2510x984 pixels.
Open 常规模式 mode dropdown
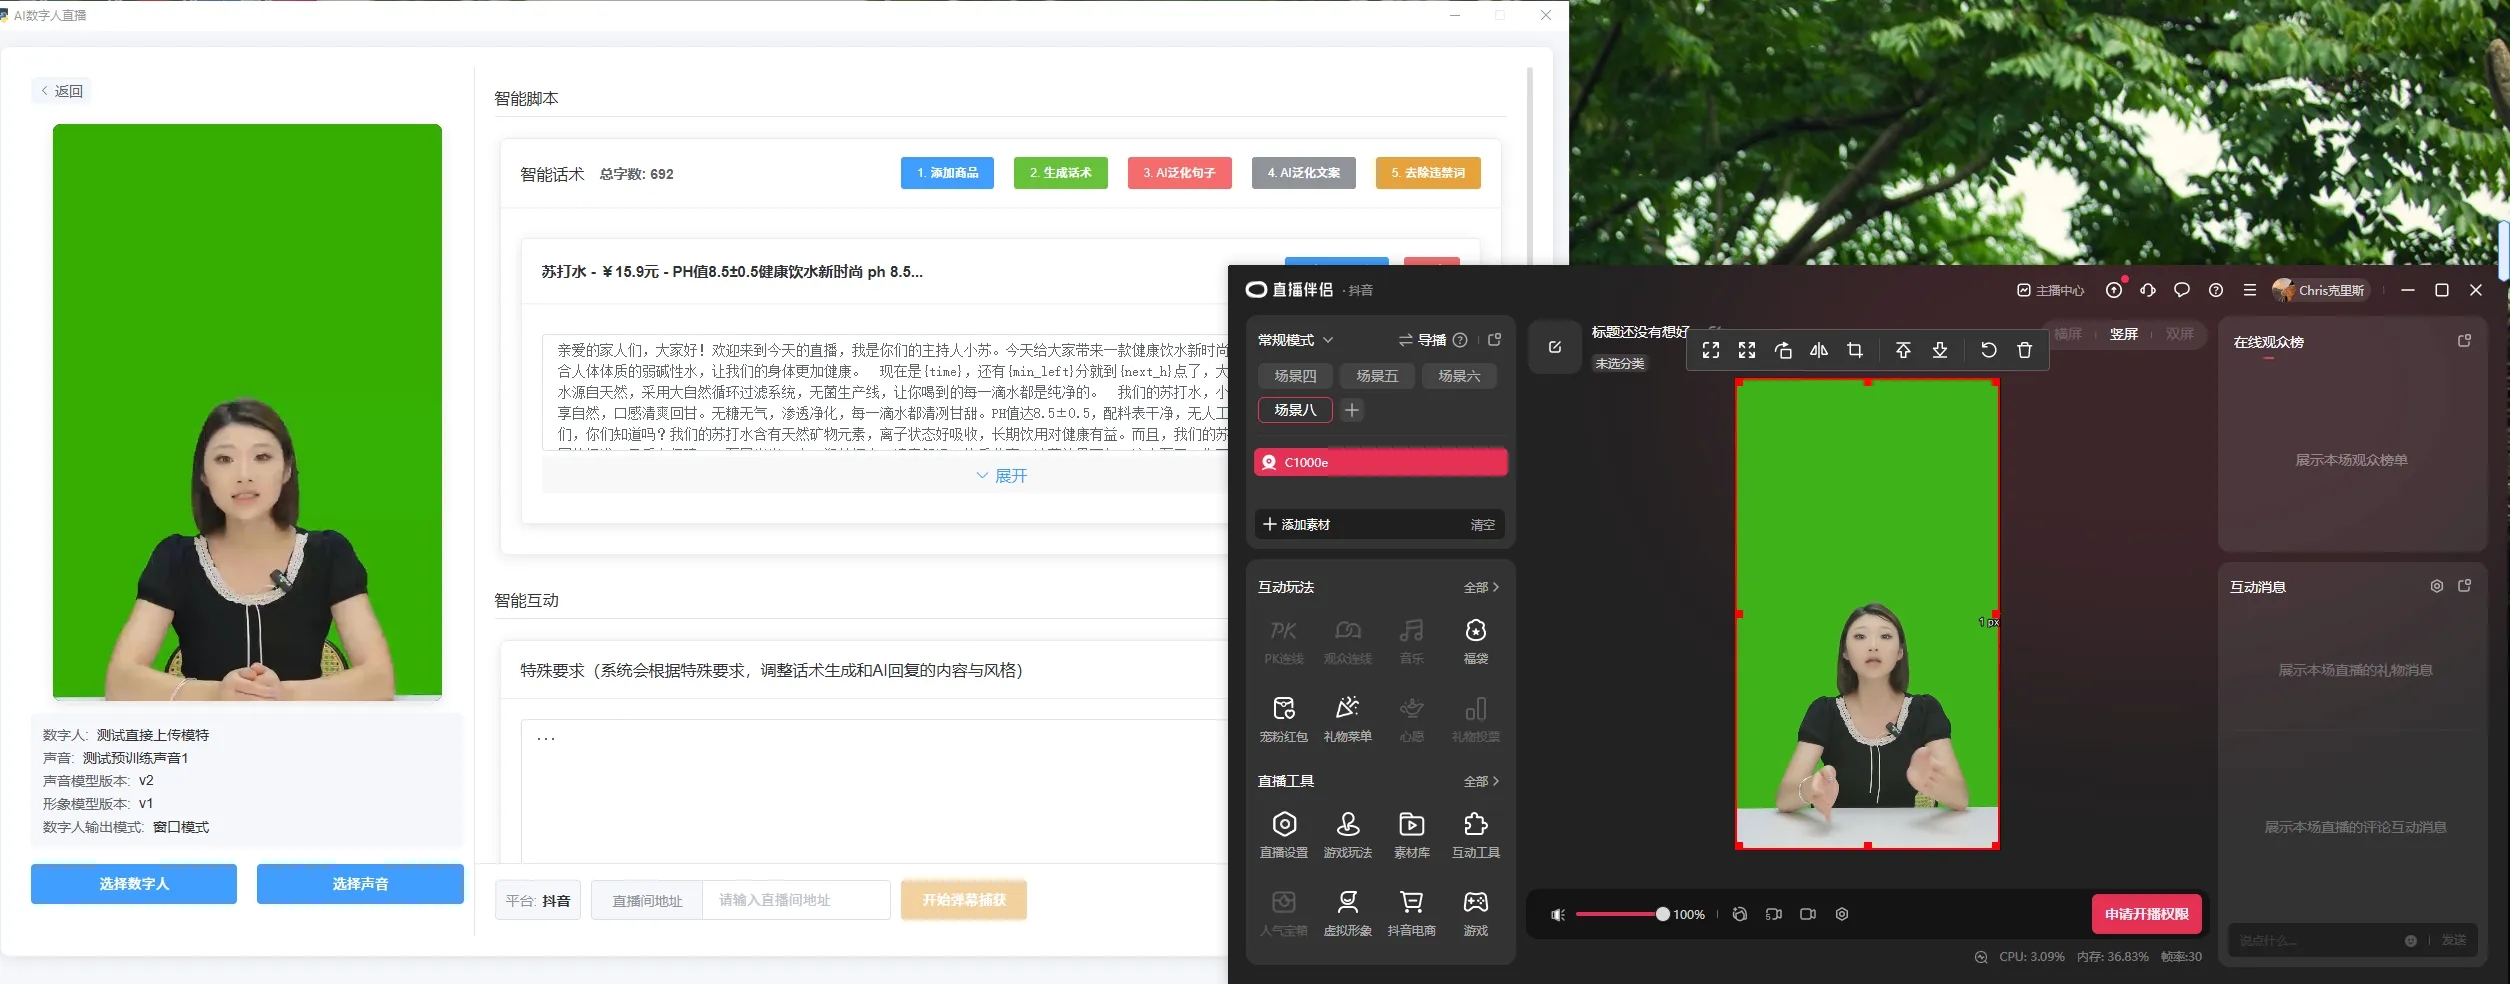click(1296, 340)
